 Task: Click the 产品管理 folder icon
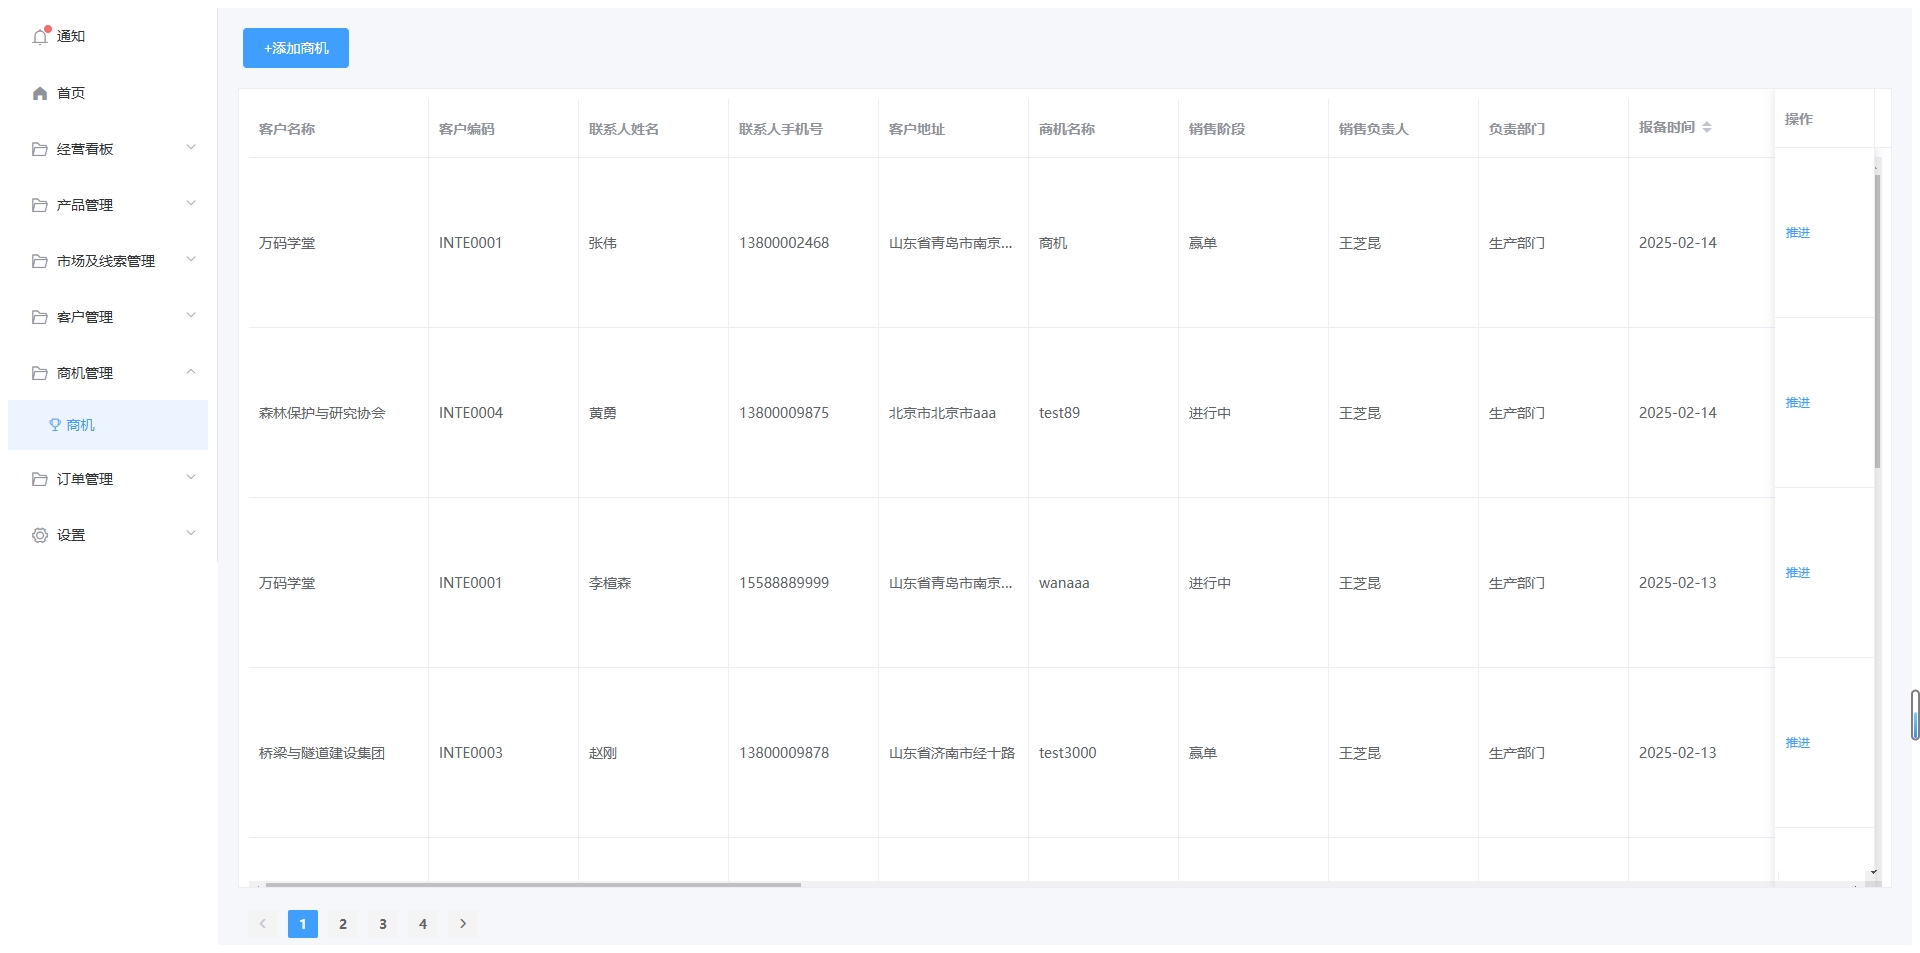tap(40, 205)
